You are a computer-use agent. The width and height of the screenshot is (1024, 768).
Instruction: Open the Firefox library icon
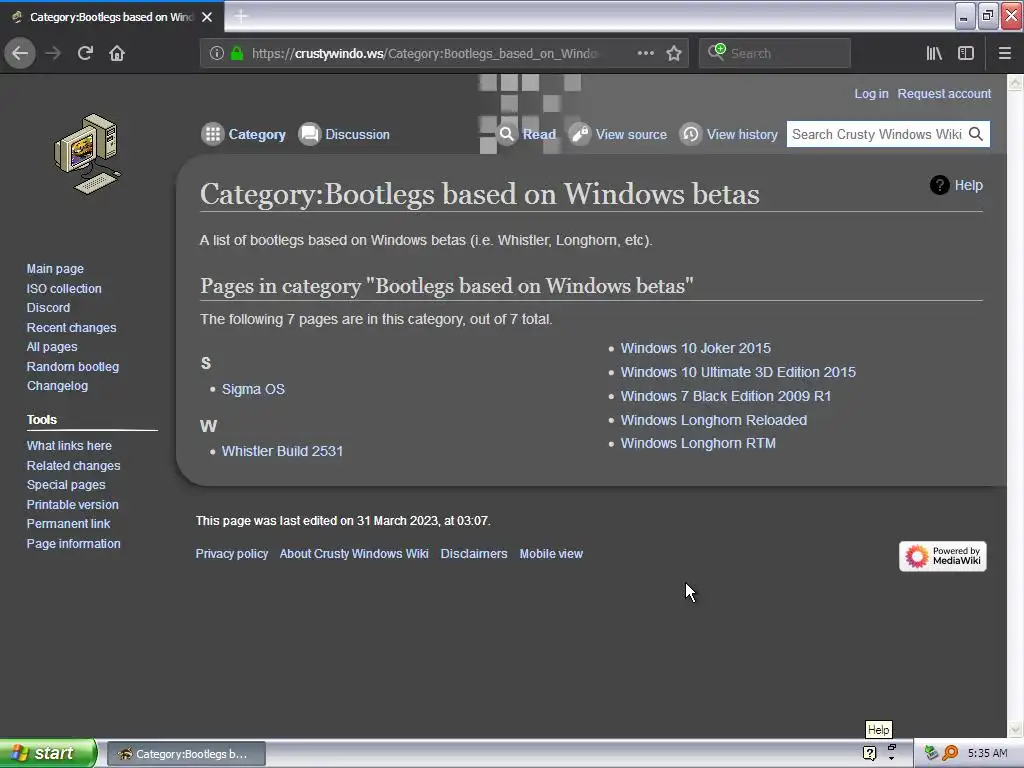pyautogui.click(x=934, y=53)
